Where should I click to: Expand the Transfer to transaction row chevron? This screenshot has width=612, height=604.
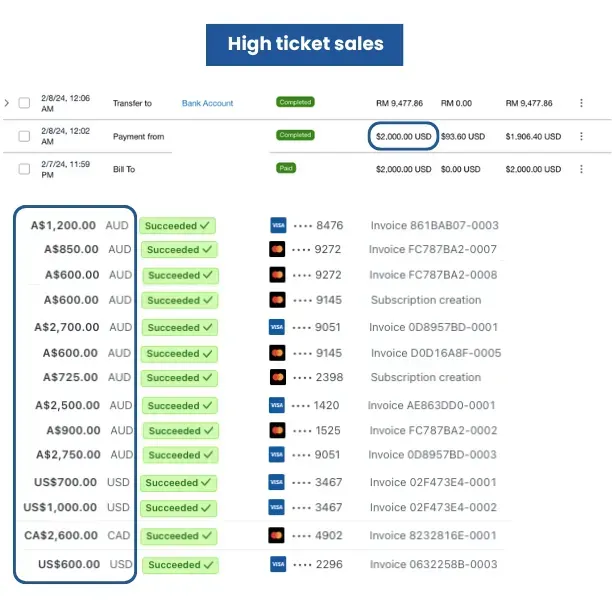click(x=7, y=103)
